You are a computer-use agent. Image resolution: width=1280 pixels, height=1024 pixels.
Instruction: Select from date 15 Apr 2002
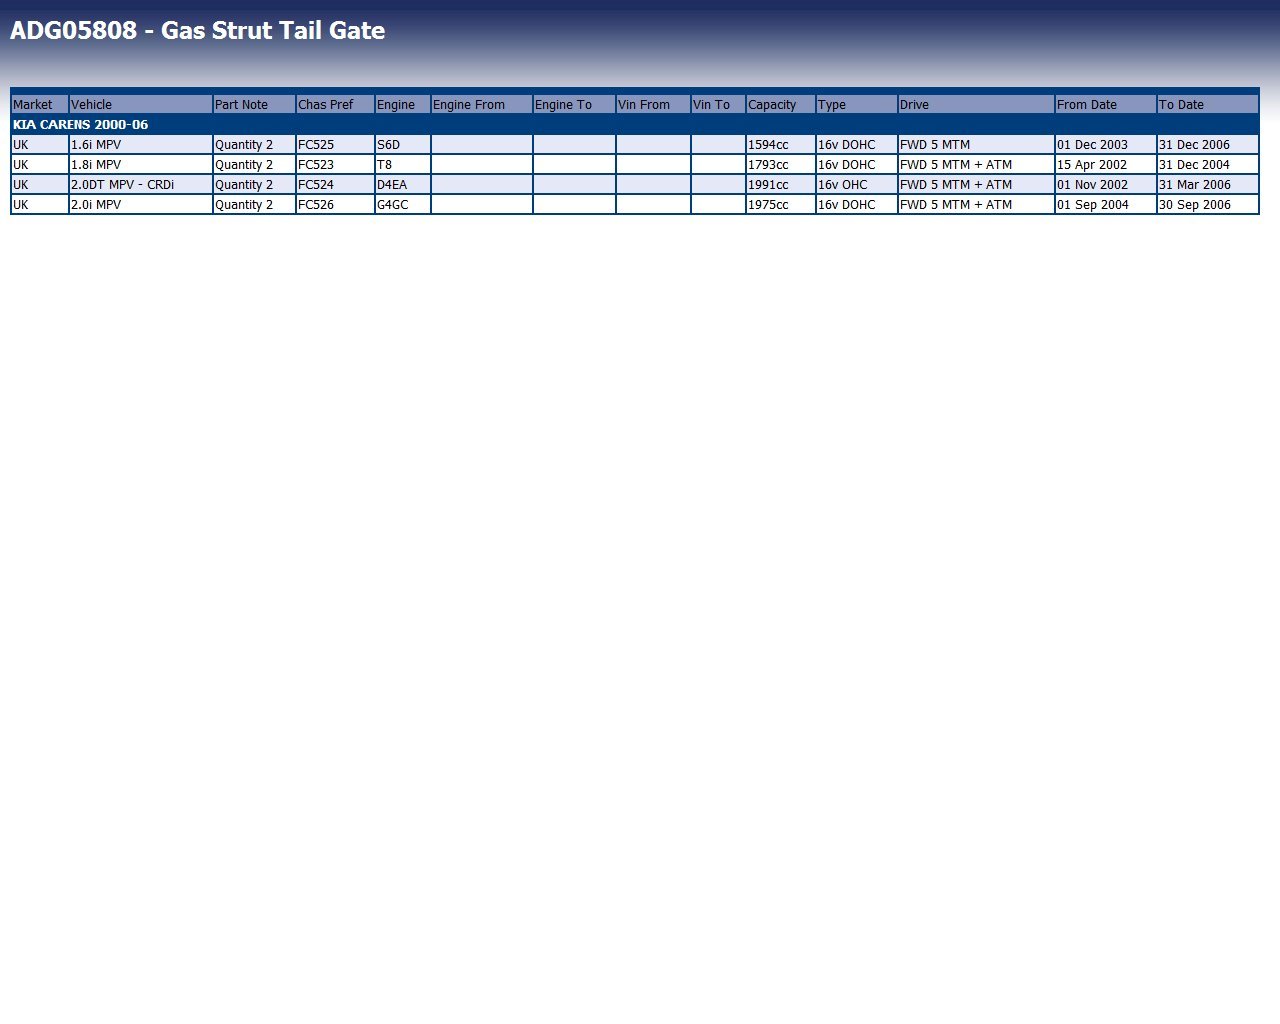(x=1105, y=164)
